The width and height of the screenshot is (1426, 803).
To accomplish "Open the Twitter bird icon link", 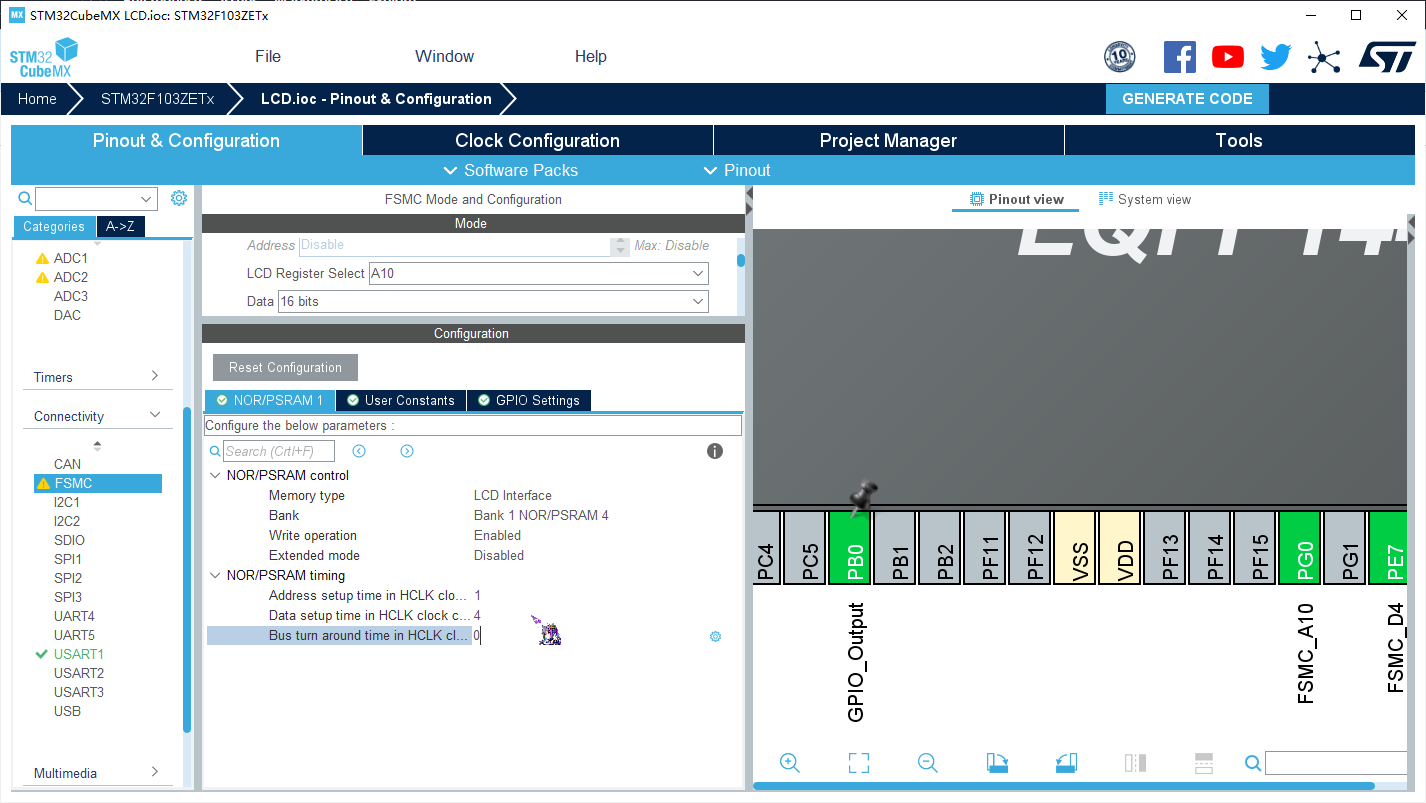I will [x=1276, y=57].
